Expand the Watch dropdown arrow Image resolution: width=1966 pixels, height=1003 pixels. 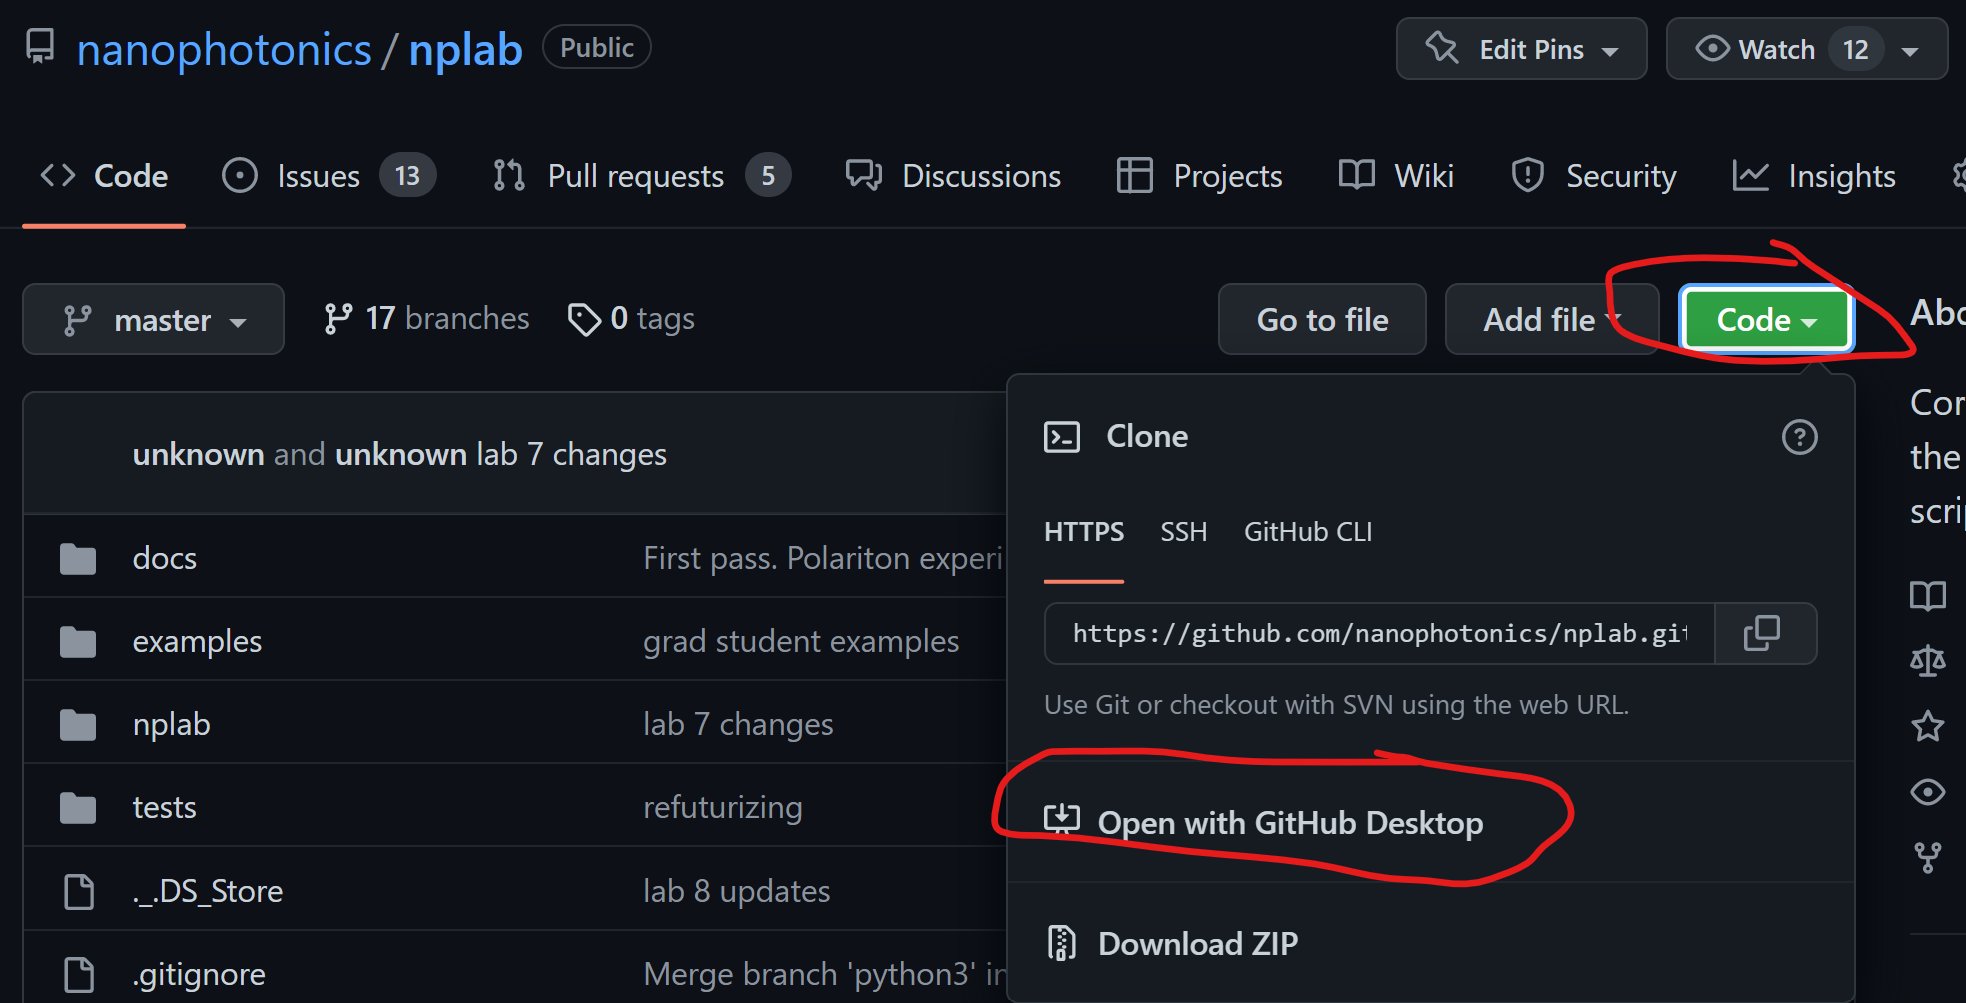click(x=1911, y=49)
